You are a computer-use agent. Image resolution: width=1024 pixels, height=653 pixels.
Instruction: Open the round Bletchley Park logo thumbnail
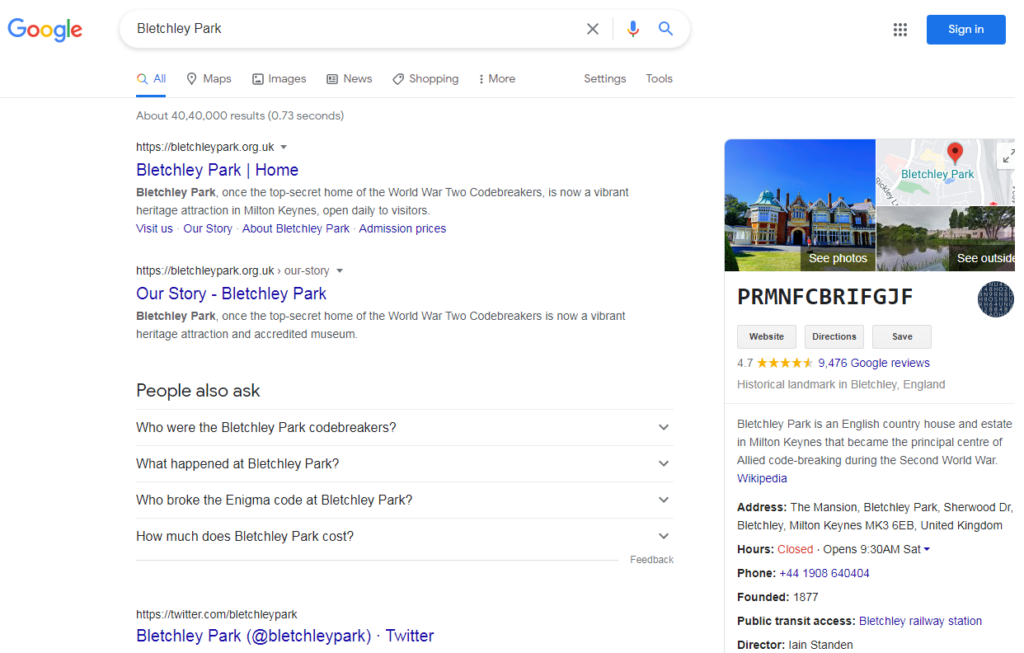click(x=995, y=299)
